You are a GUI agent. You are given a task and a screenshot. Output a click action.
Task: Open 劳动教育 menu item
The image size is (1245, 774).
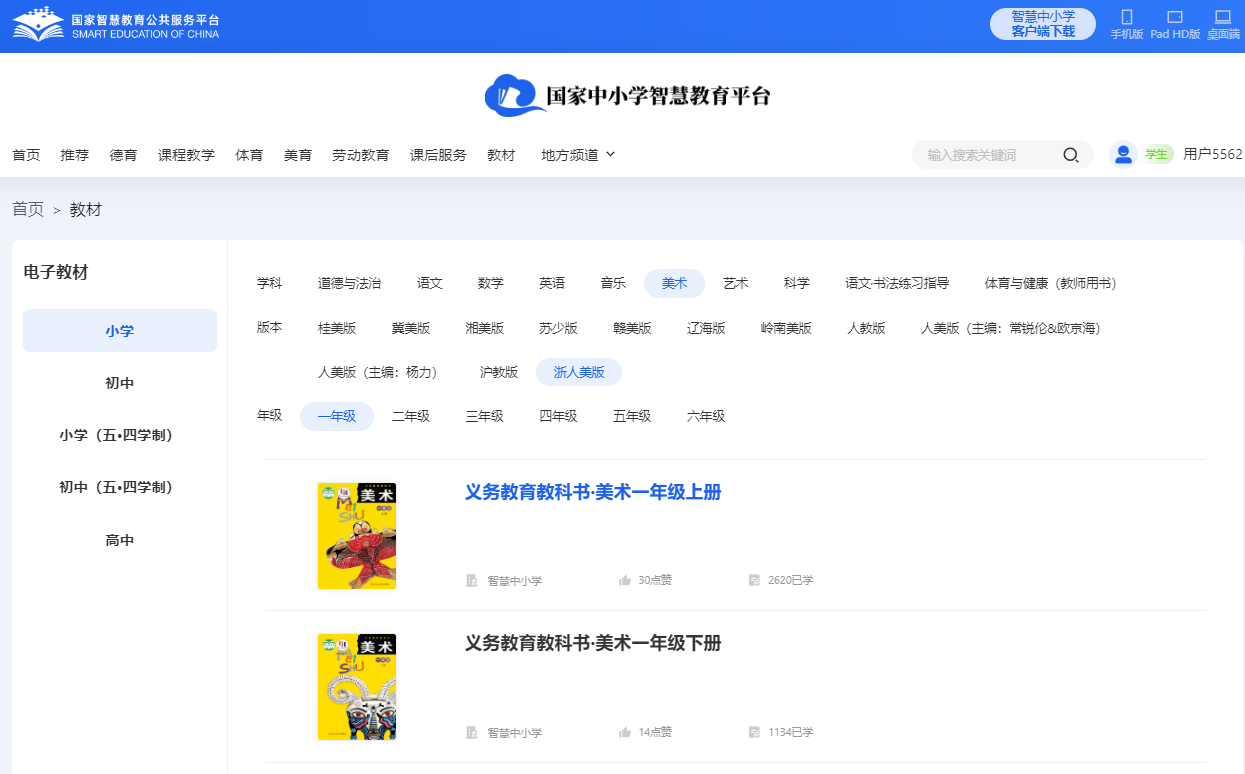click(x=361, y=155)
